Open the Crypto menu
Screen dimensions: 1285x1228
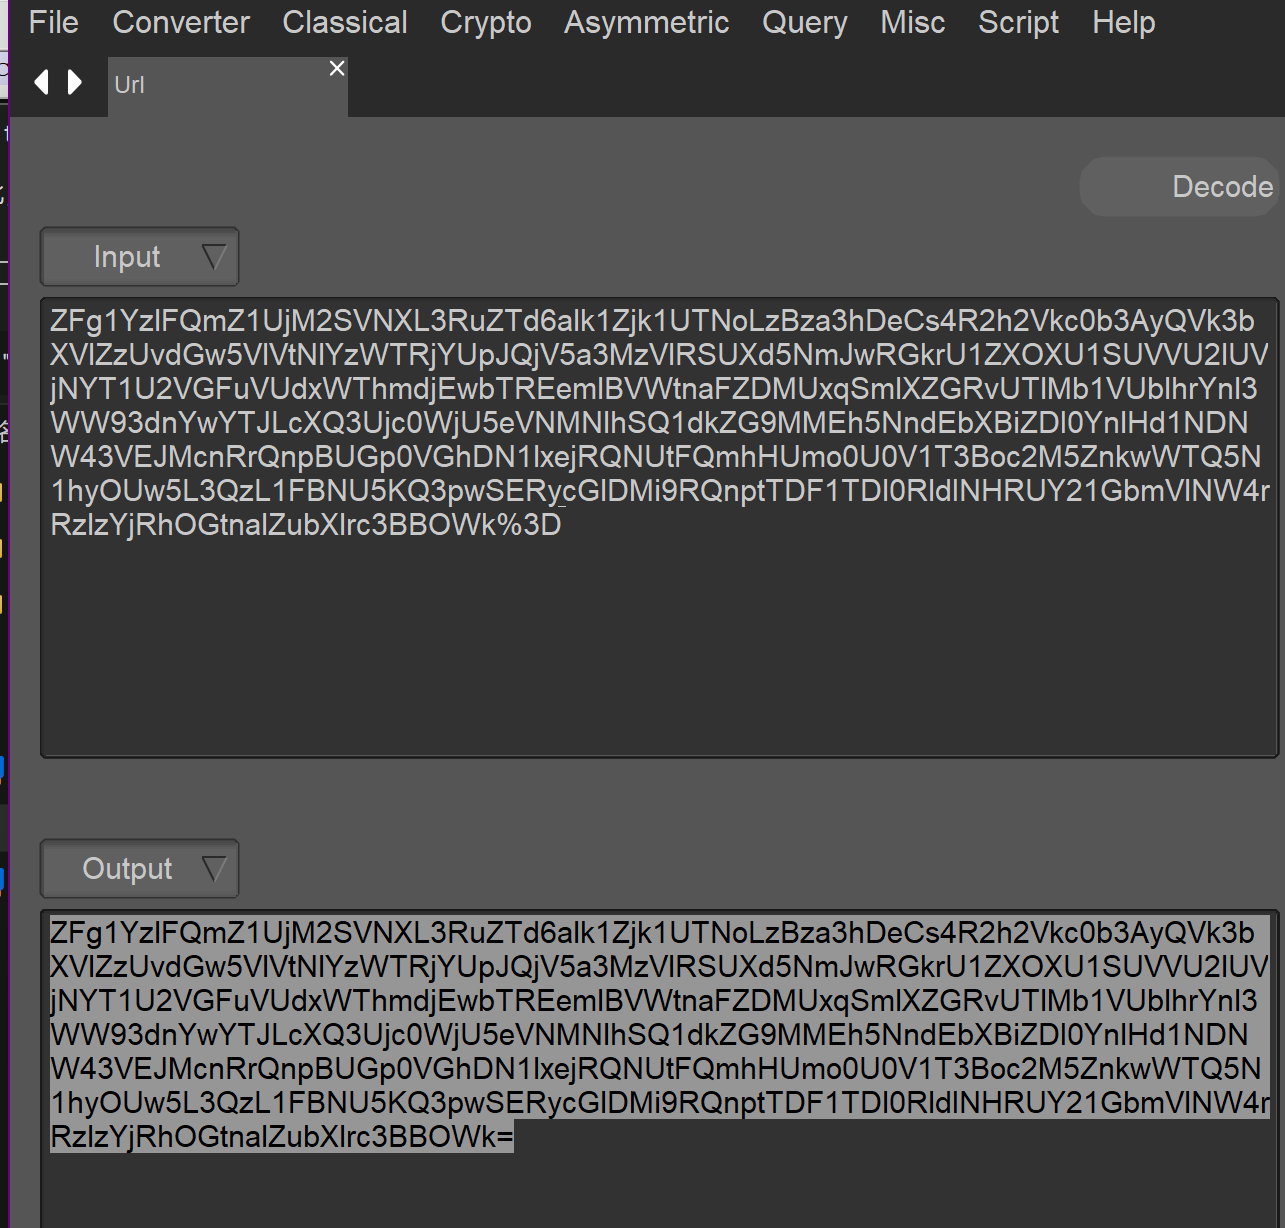[x=486, y=22]
